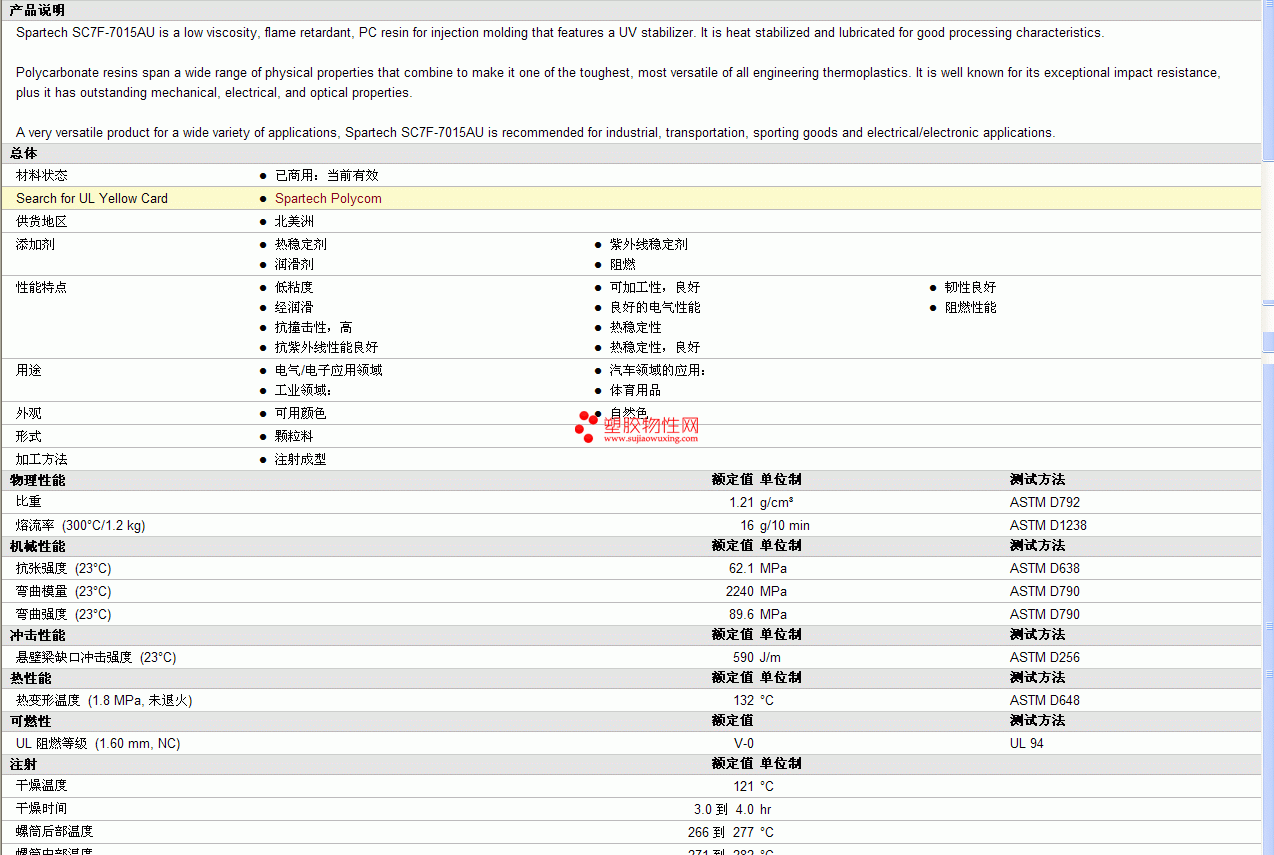Select the 可加工性，良好 feature entry
Viewport: 1274px width, 855px height.
[655, 287]
